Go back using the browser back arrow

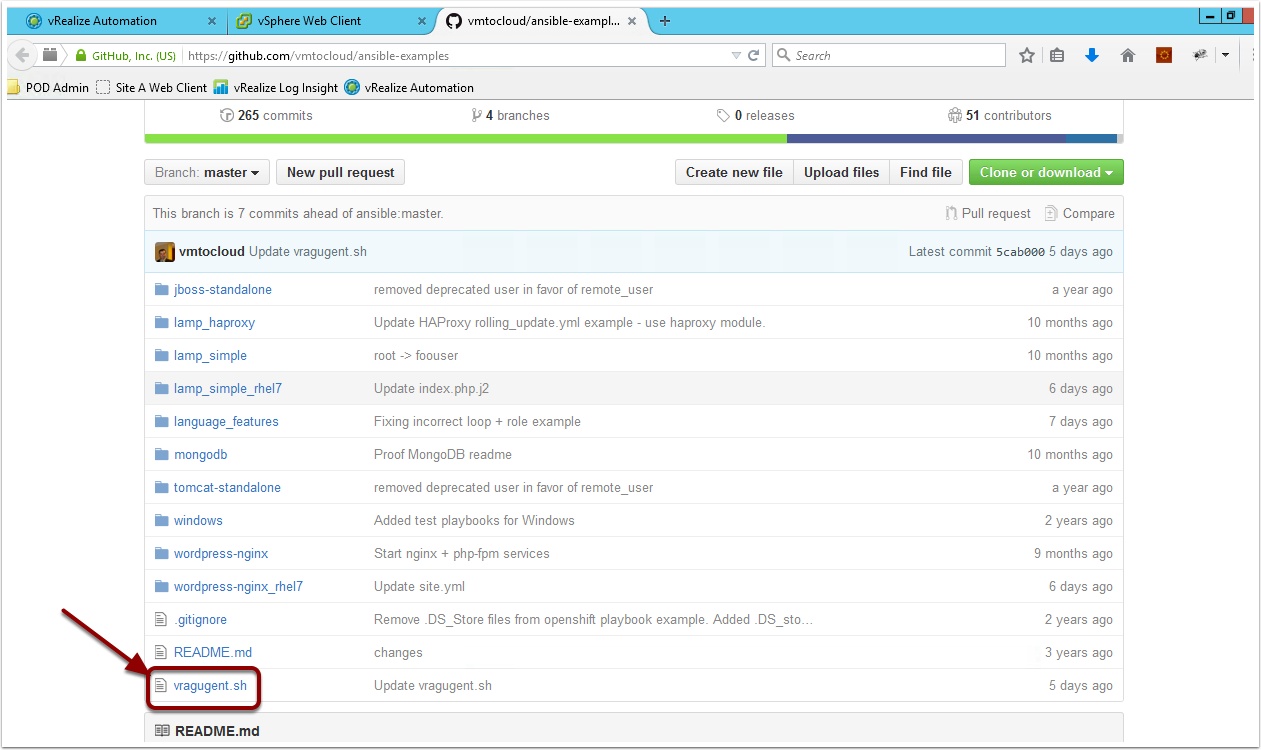(23, 55)
